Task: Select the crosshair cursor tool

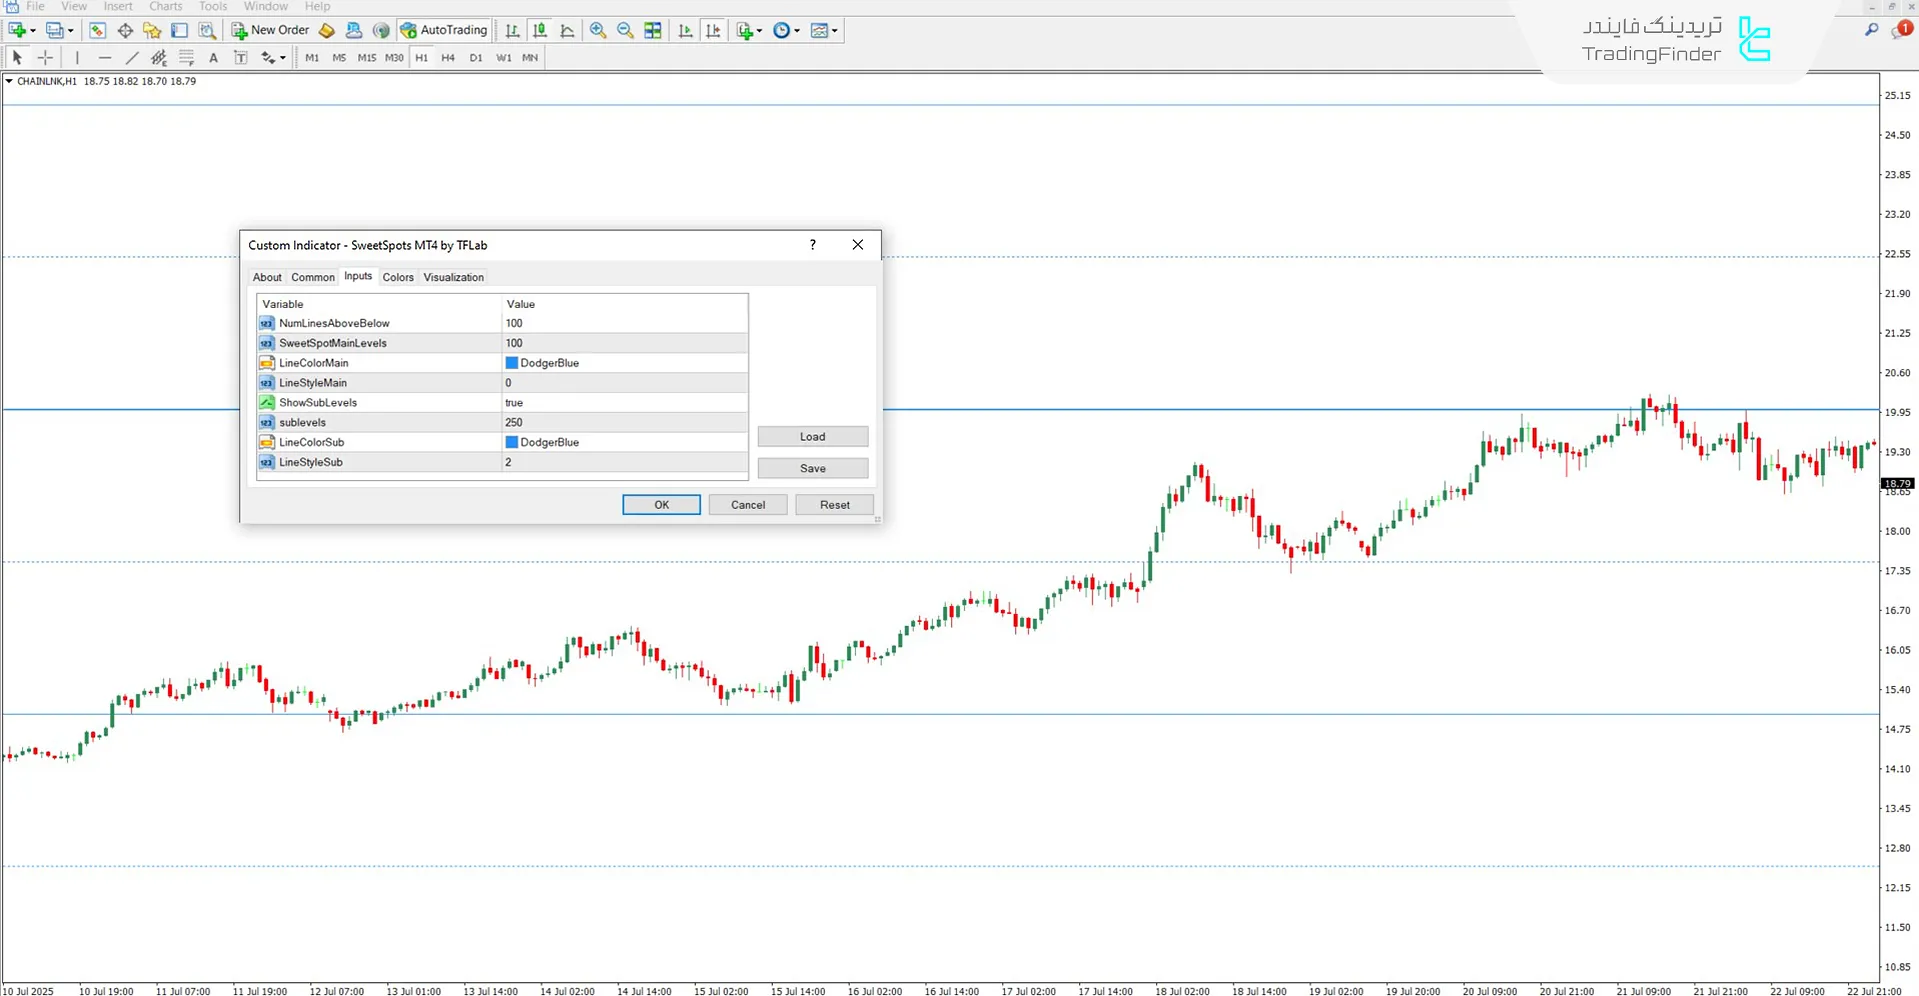Action: [x=45, y=58]
